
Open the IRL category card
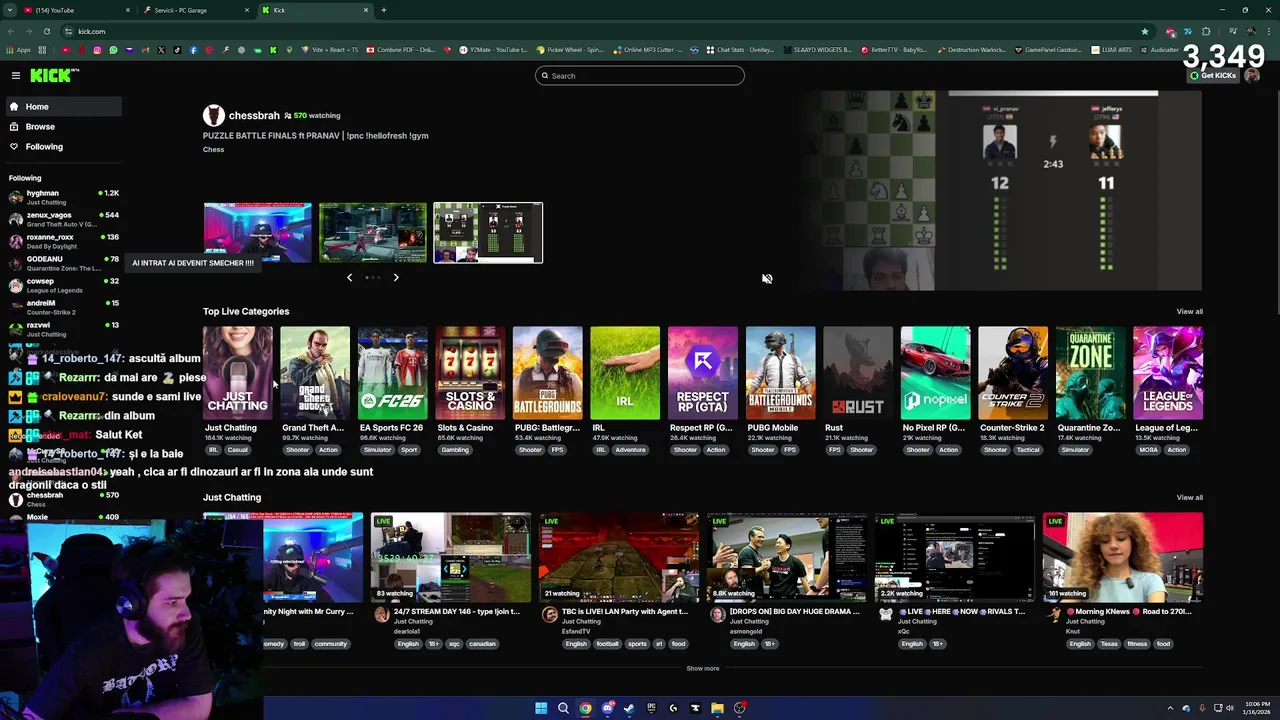(625, 373)
